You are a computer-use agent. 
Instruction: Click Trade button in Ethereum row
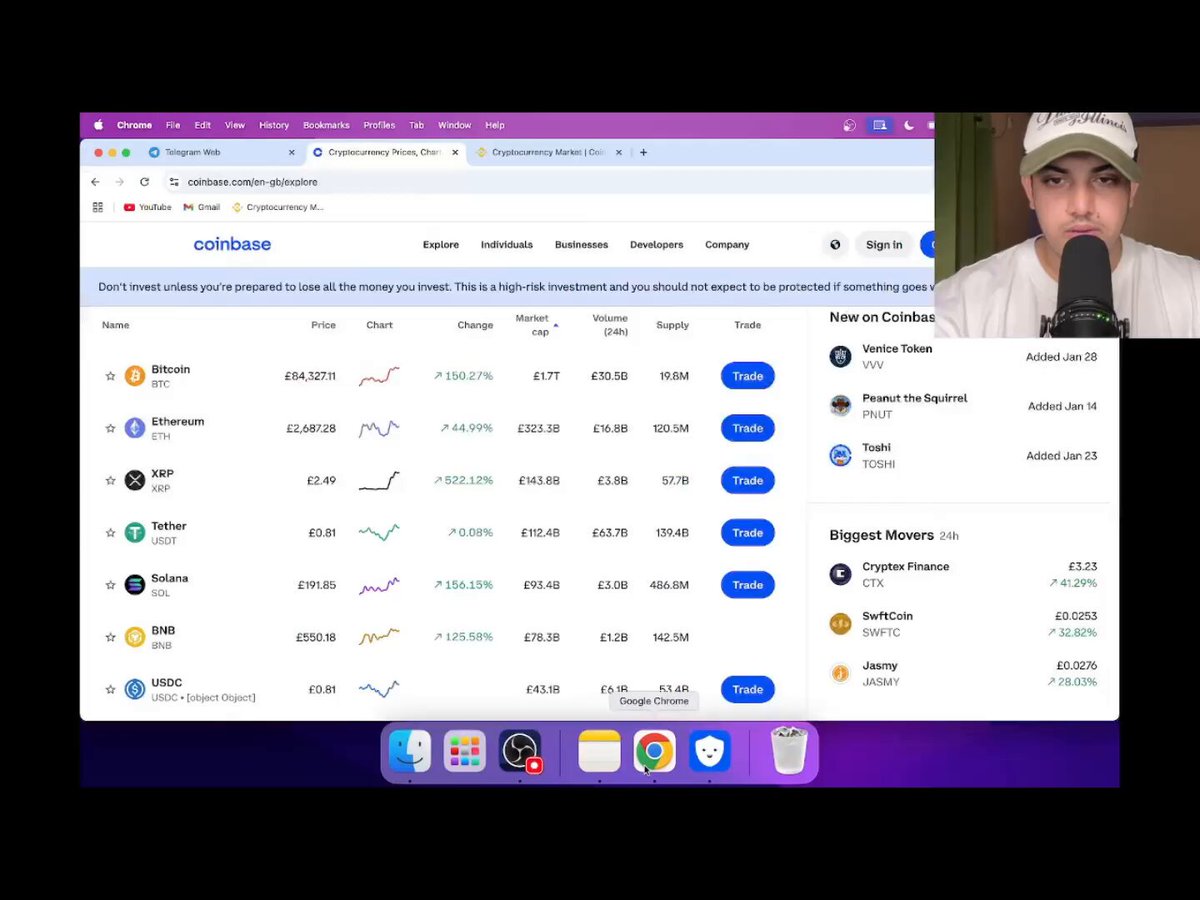coord(747,428)
